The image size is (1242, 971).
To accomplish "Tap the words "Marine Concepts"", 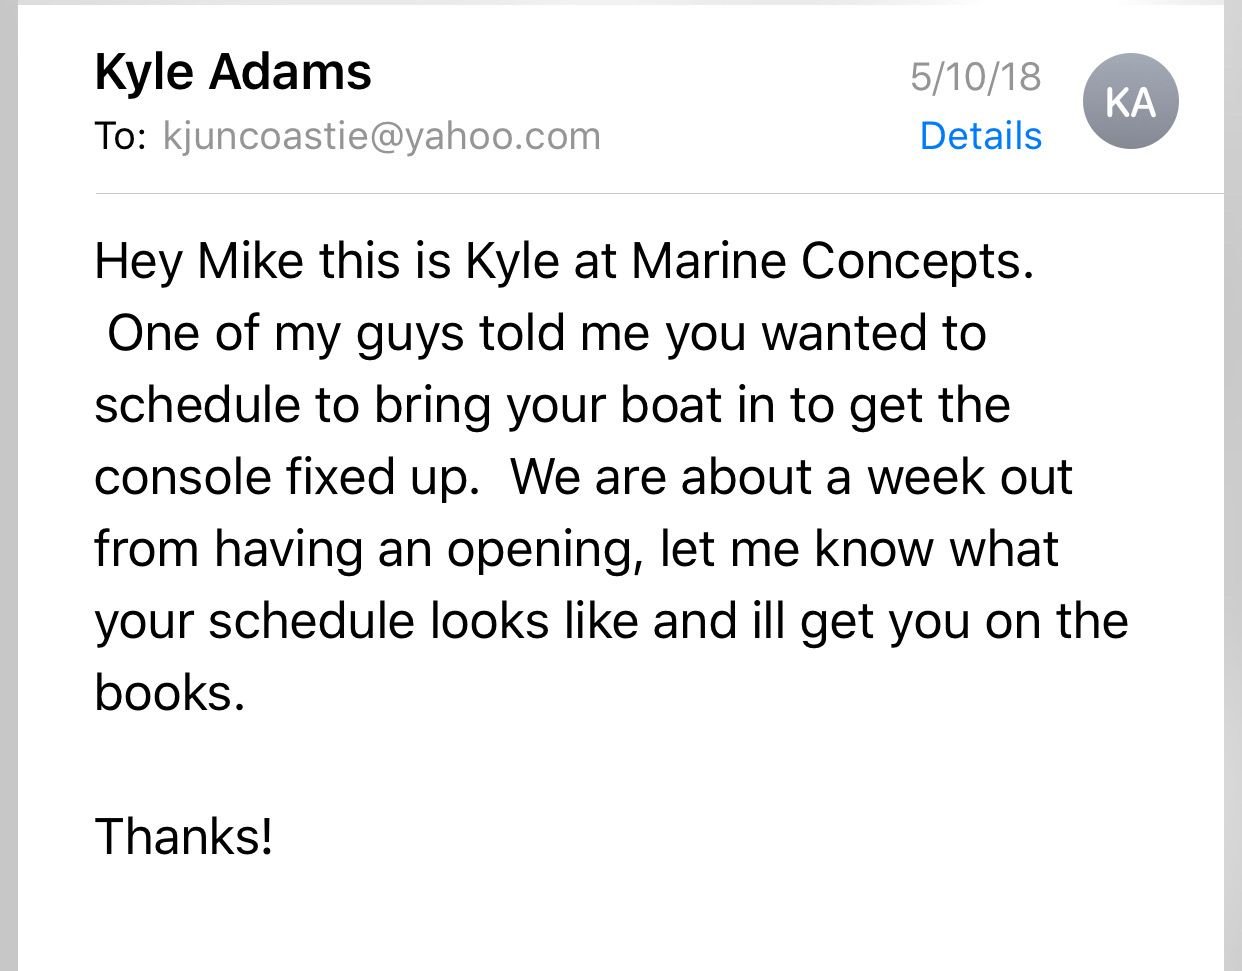I will [x=832, y=261].
